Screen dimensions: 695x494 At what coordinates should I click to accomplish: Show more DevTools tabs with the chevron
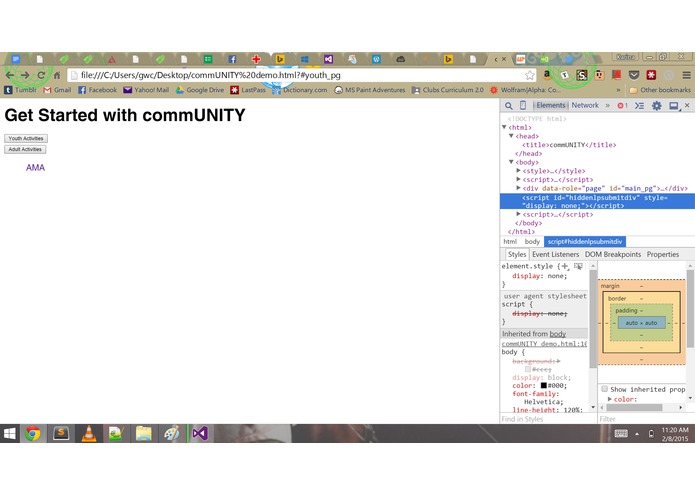(x=607, y=105)
